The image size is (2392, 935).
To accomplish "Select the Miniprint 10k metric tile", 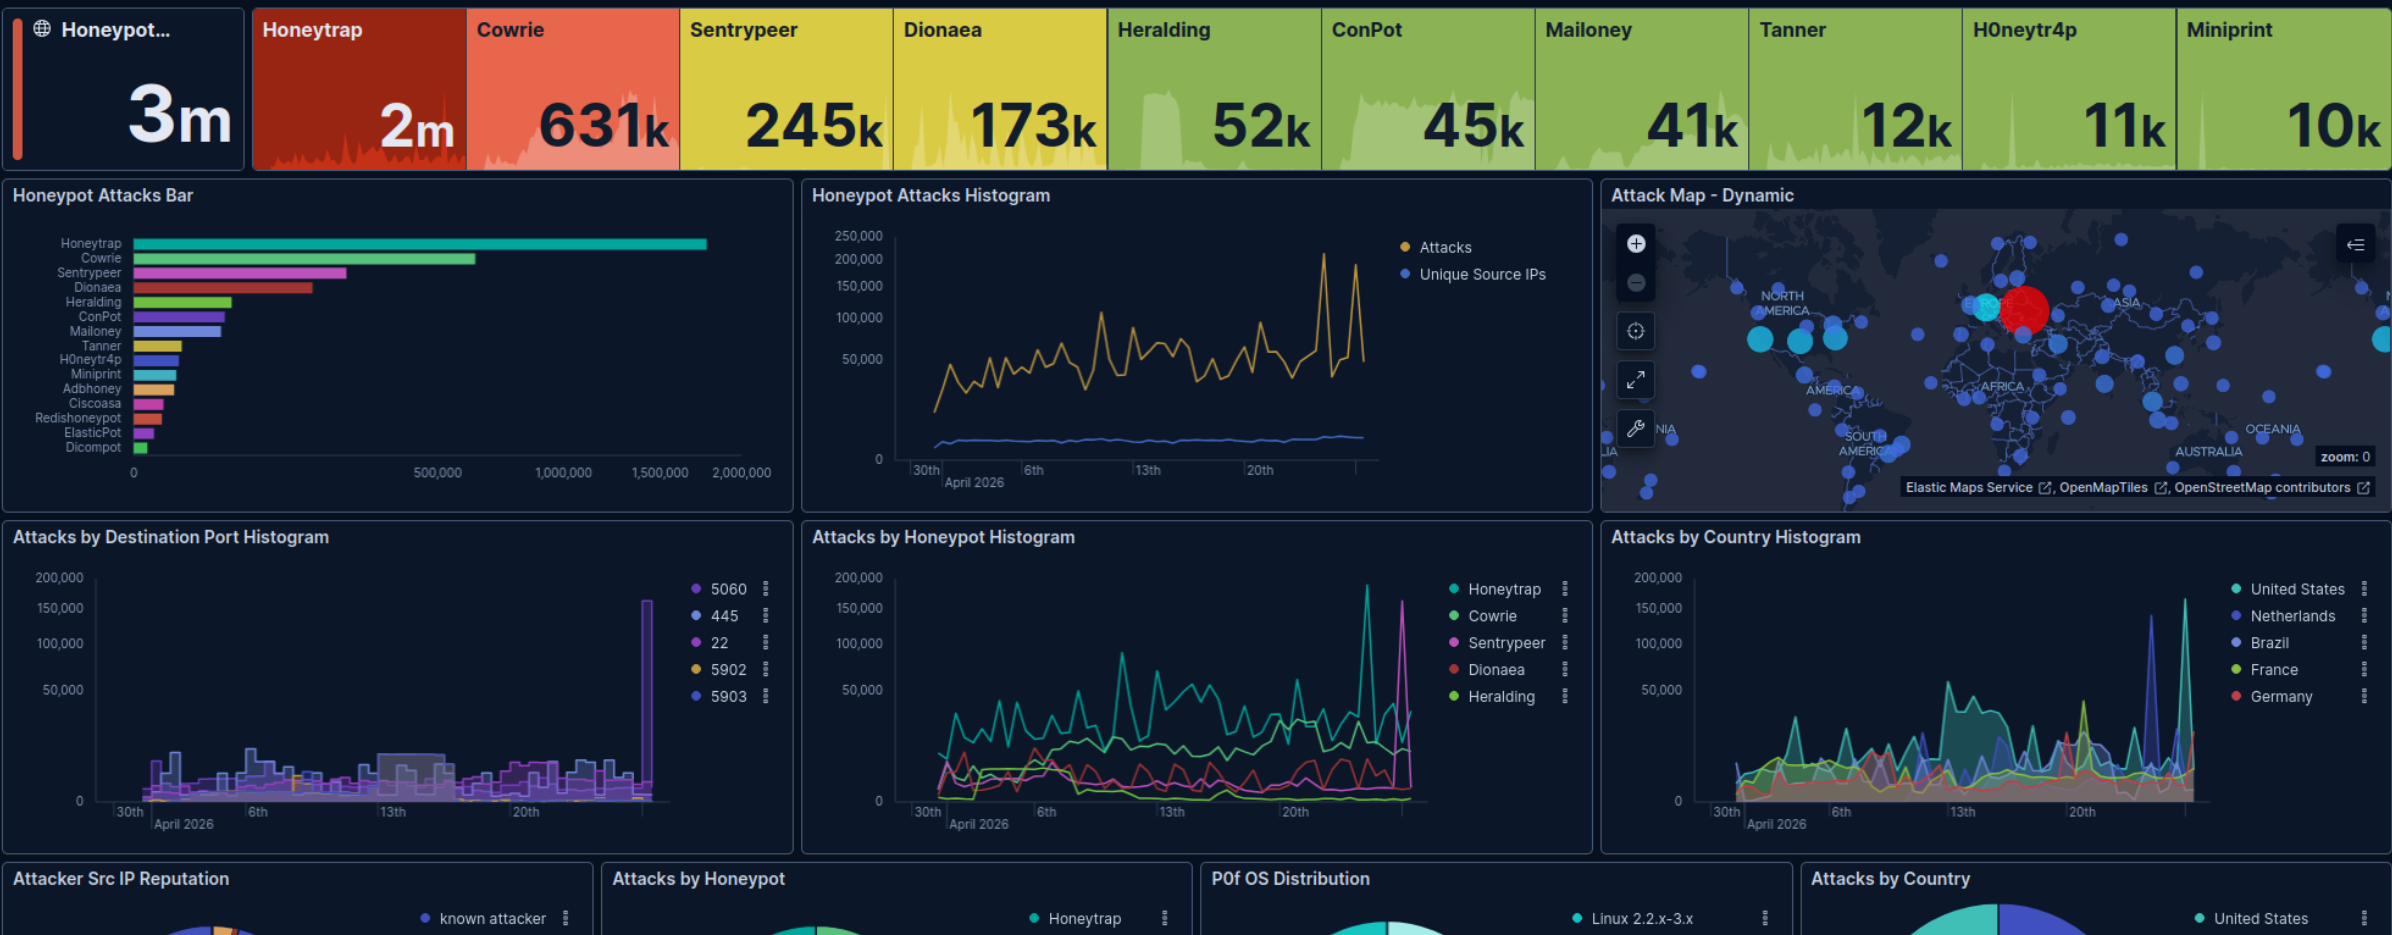I will (x=2284, y=89).
